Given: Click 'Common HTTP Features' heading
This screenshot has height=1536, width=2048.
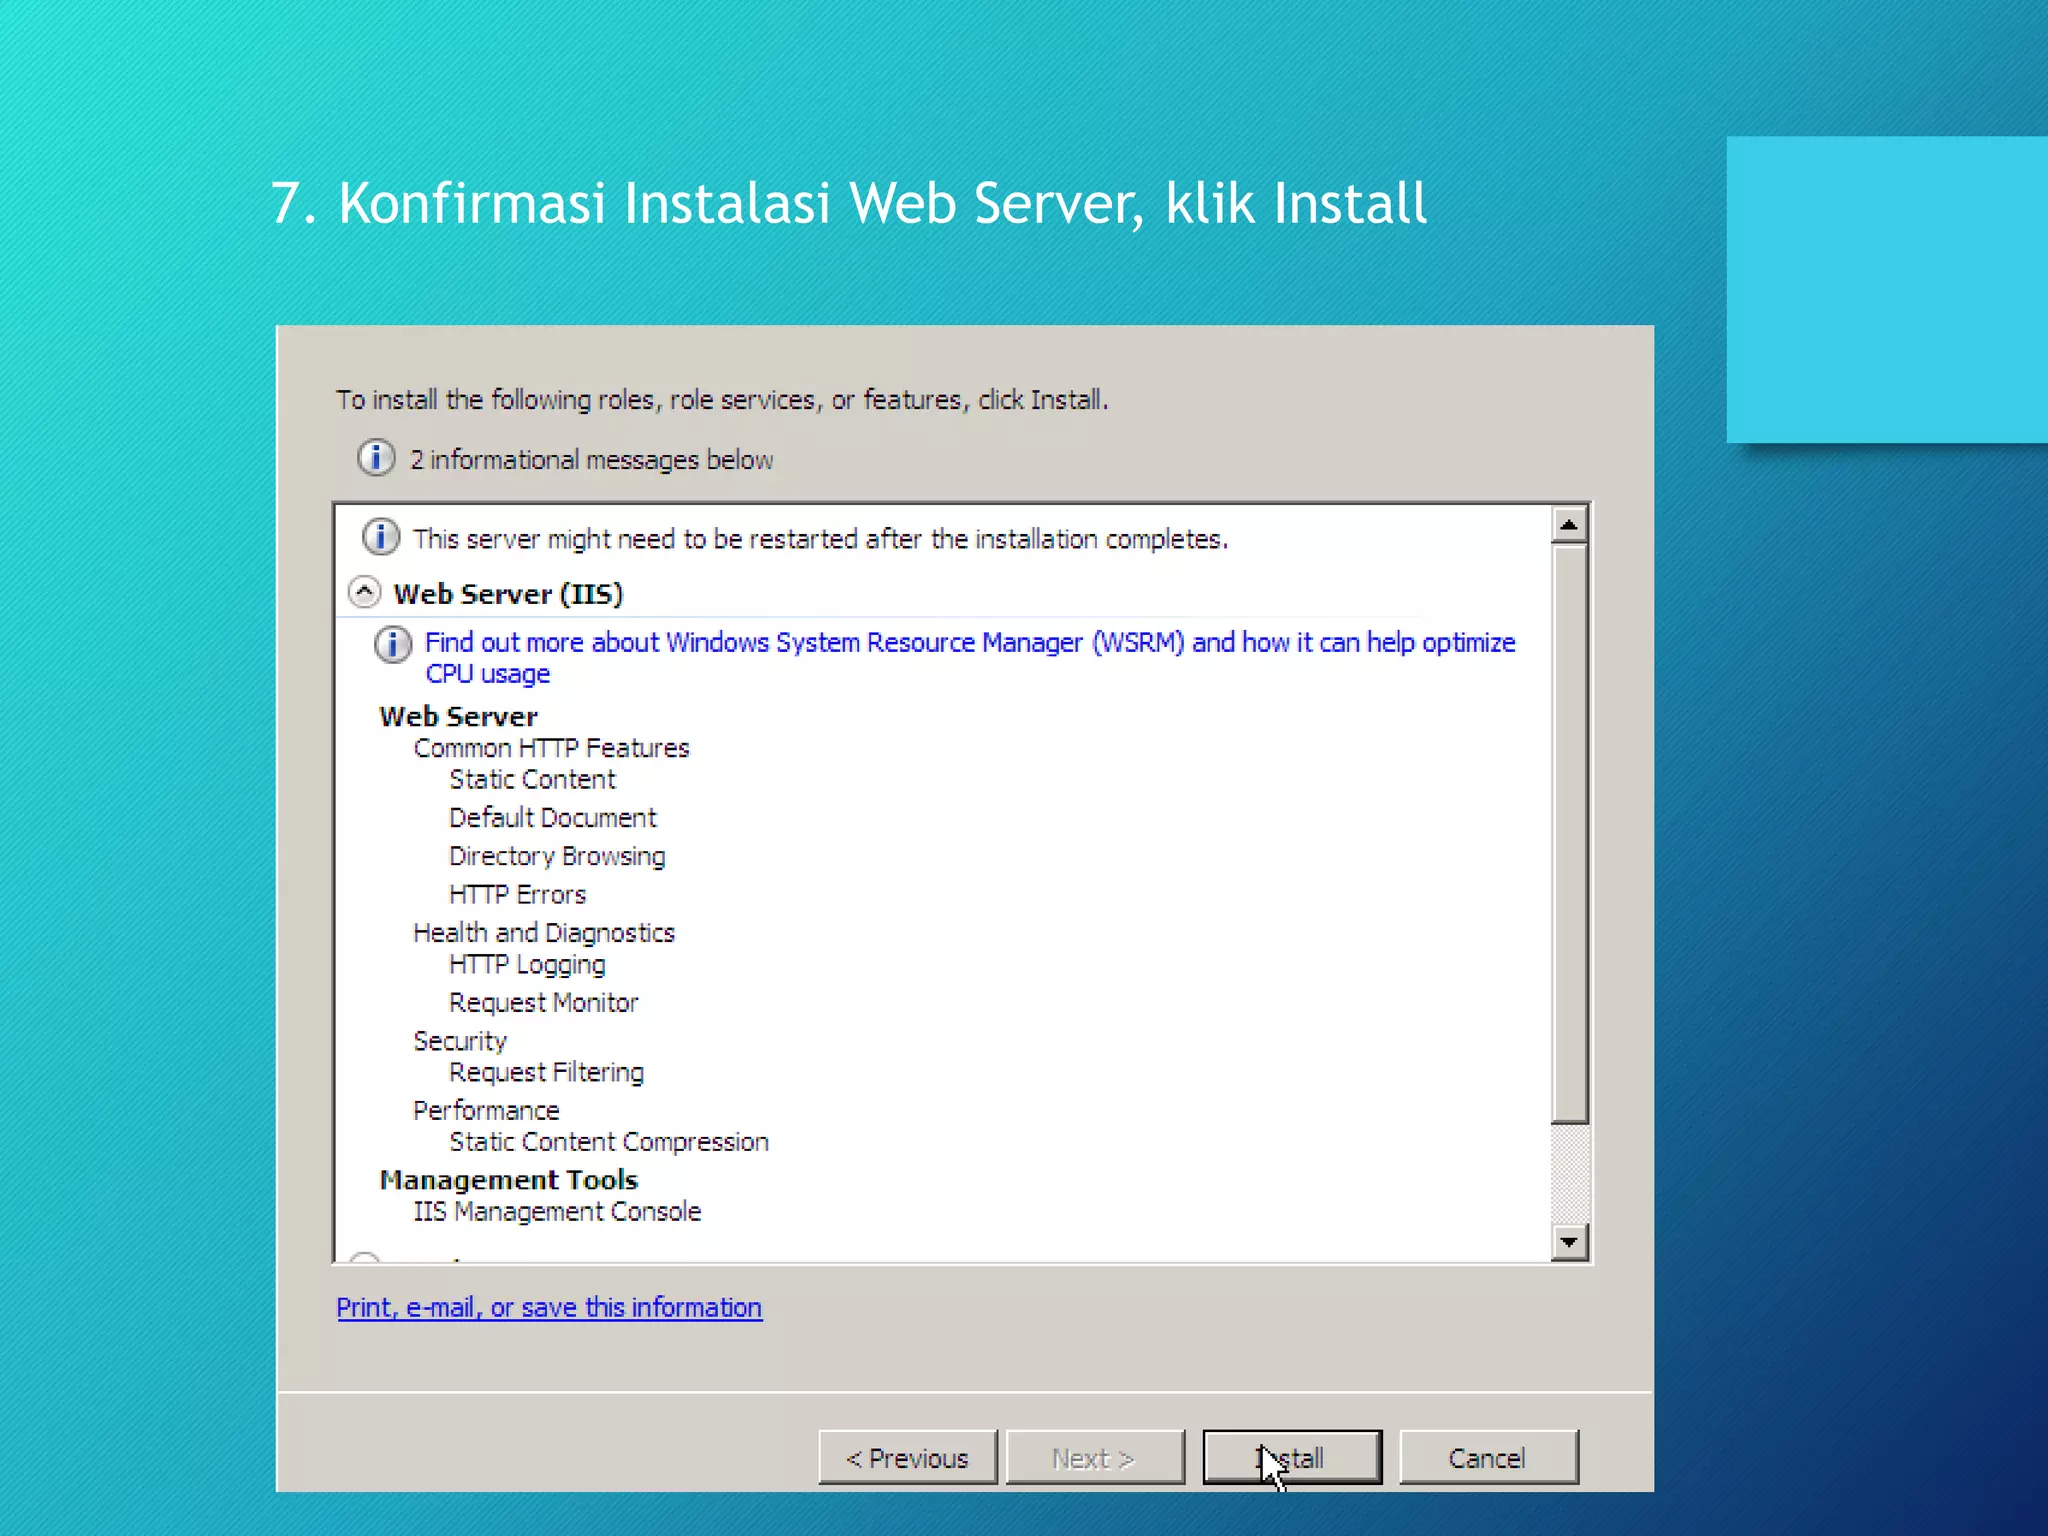Looking at the screenshot, I should 551,748.
